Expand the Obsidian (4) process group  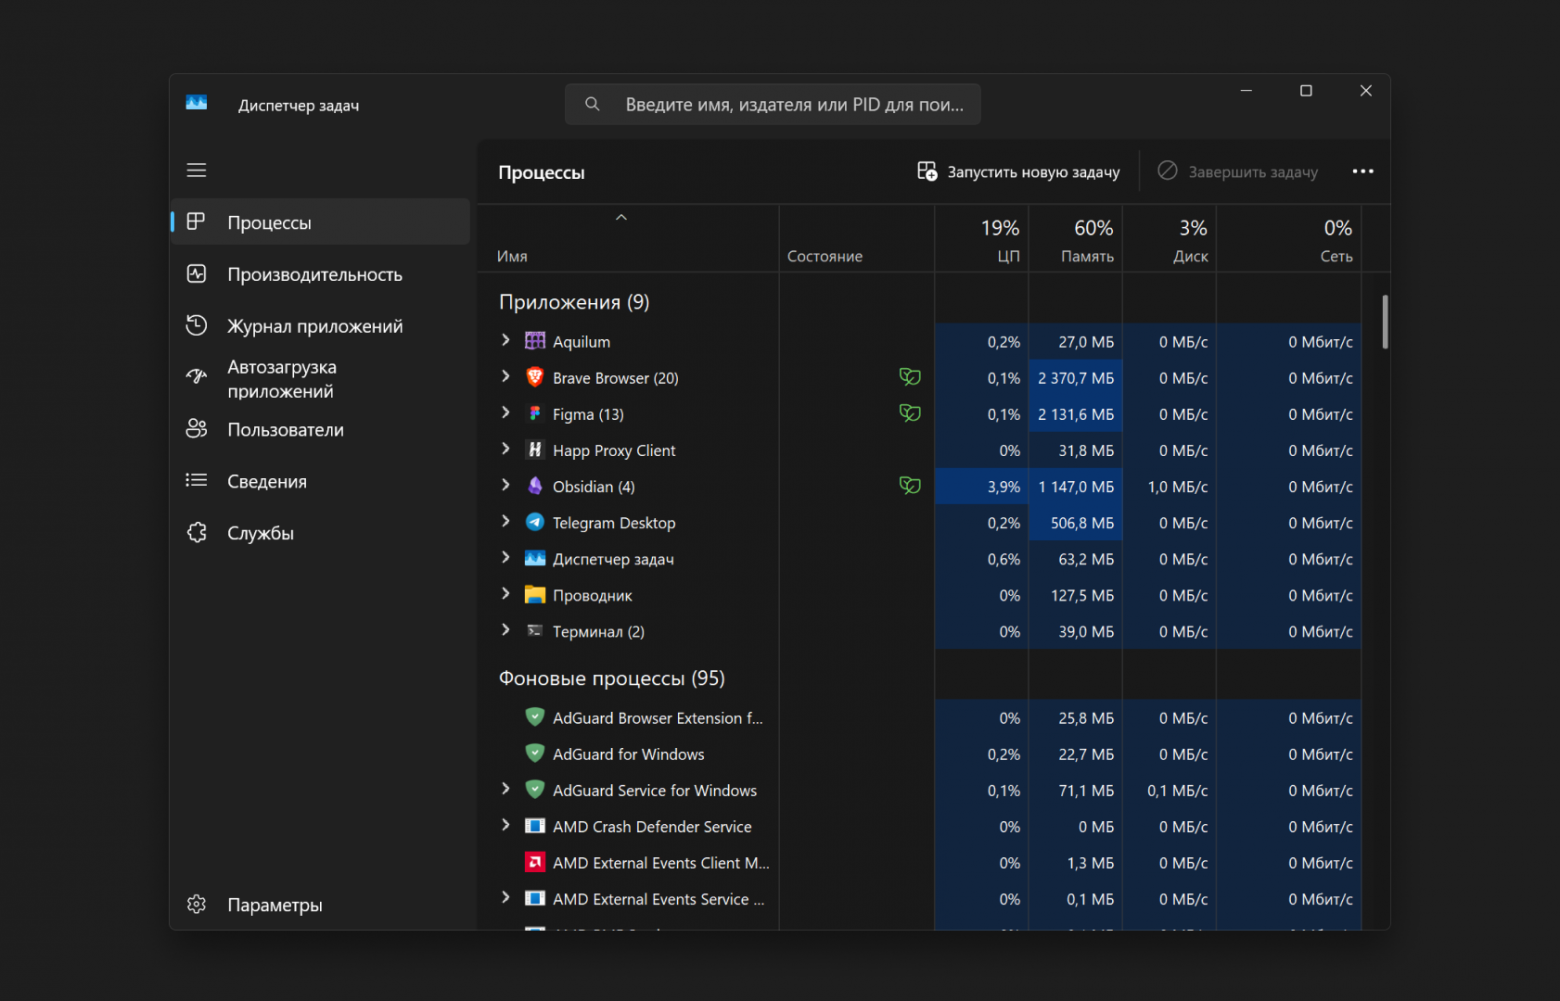click(505, 486)
